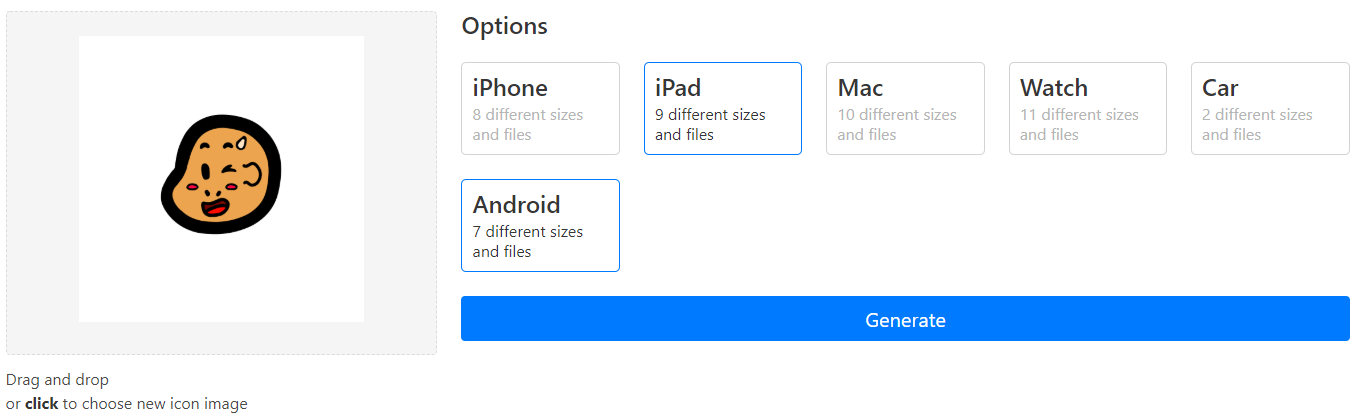Image resolution: width=1360 pixels, height=418 pixels.
Task: Click the bold "click" text to choose image
Action: point(41,404)
